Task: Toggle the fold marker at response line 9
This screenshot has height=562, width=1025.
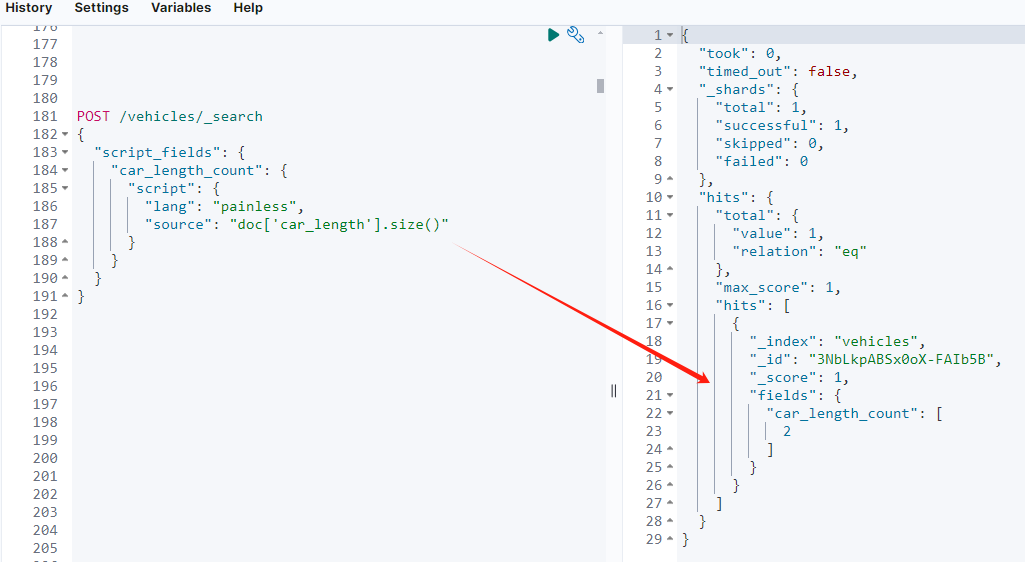Action: pyautogui.click(x=670, y=179)
